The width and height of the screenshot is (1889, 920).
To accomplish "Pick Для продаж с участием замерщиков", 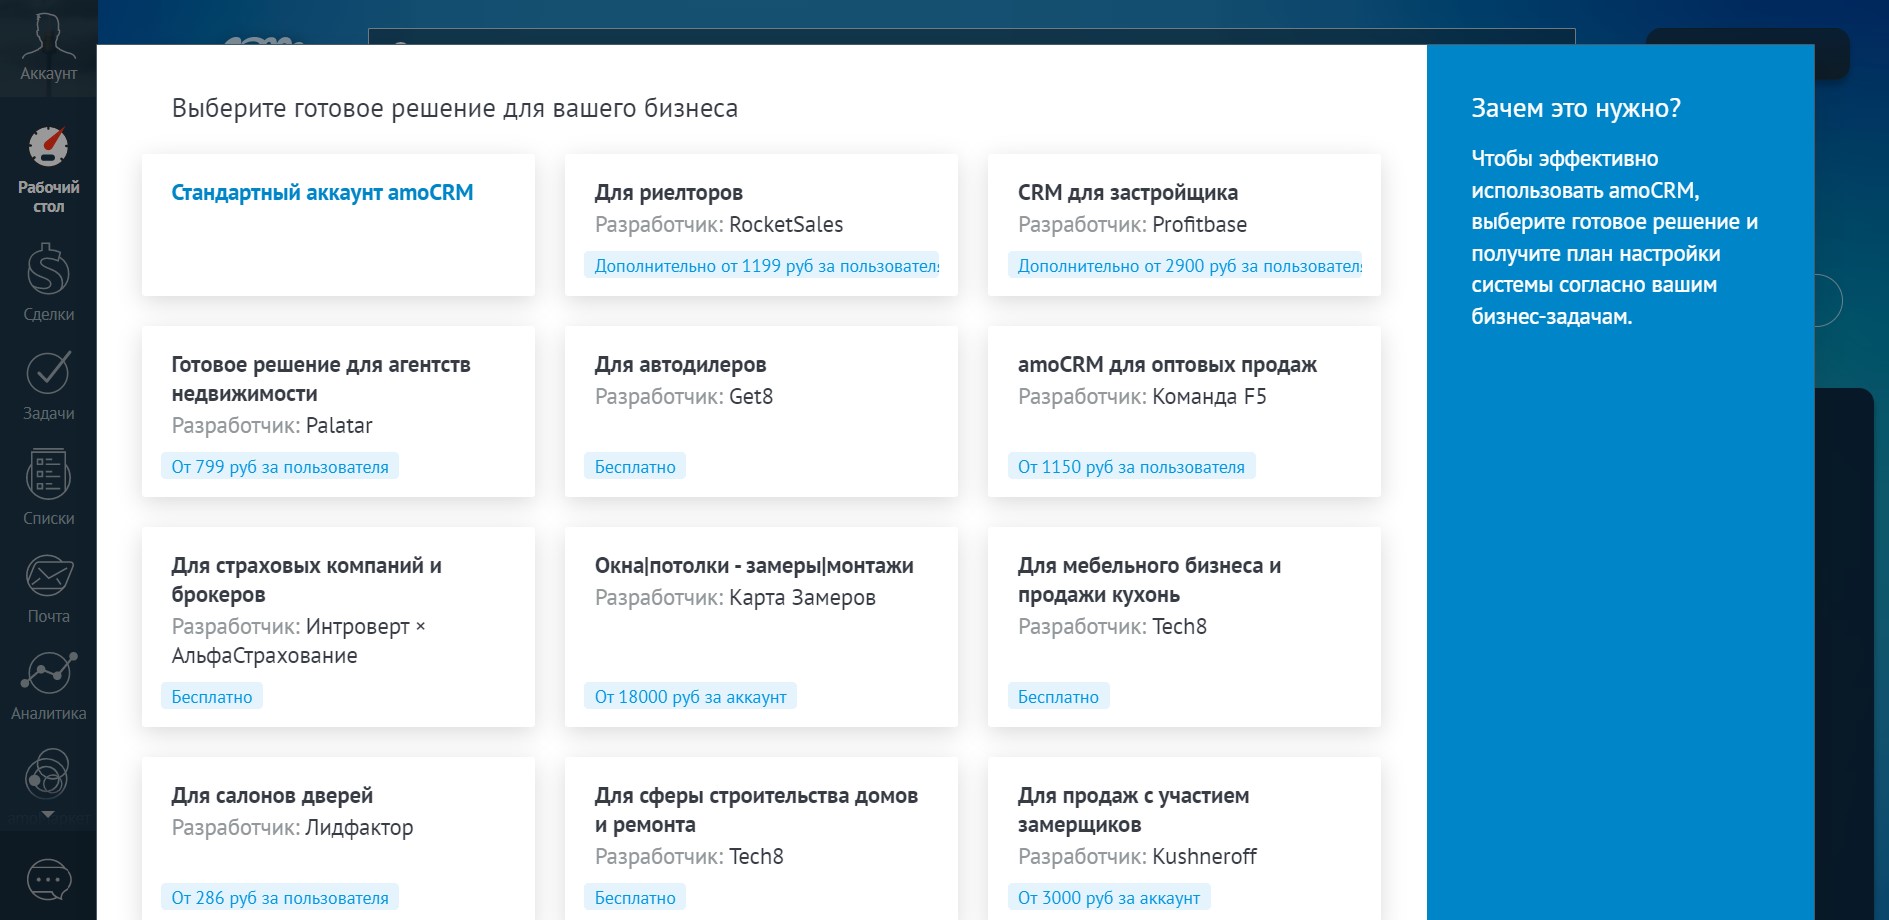I will point(1184,838).
